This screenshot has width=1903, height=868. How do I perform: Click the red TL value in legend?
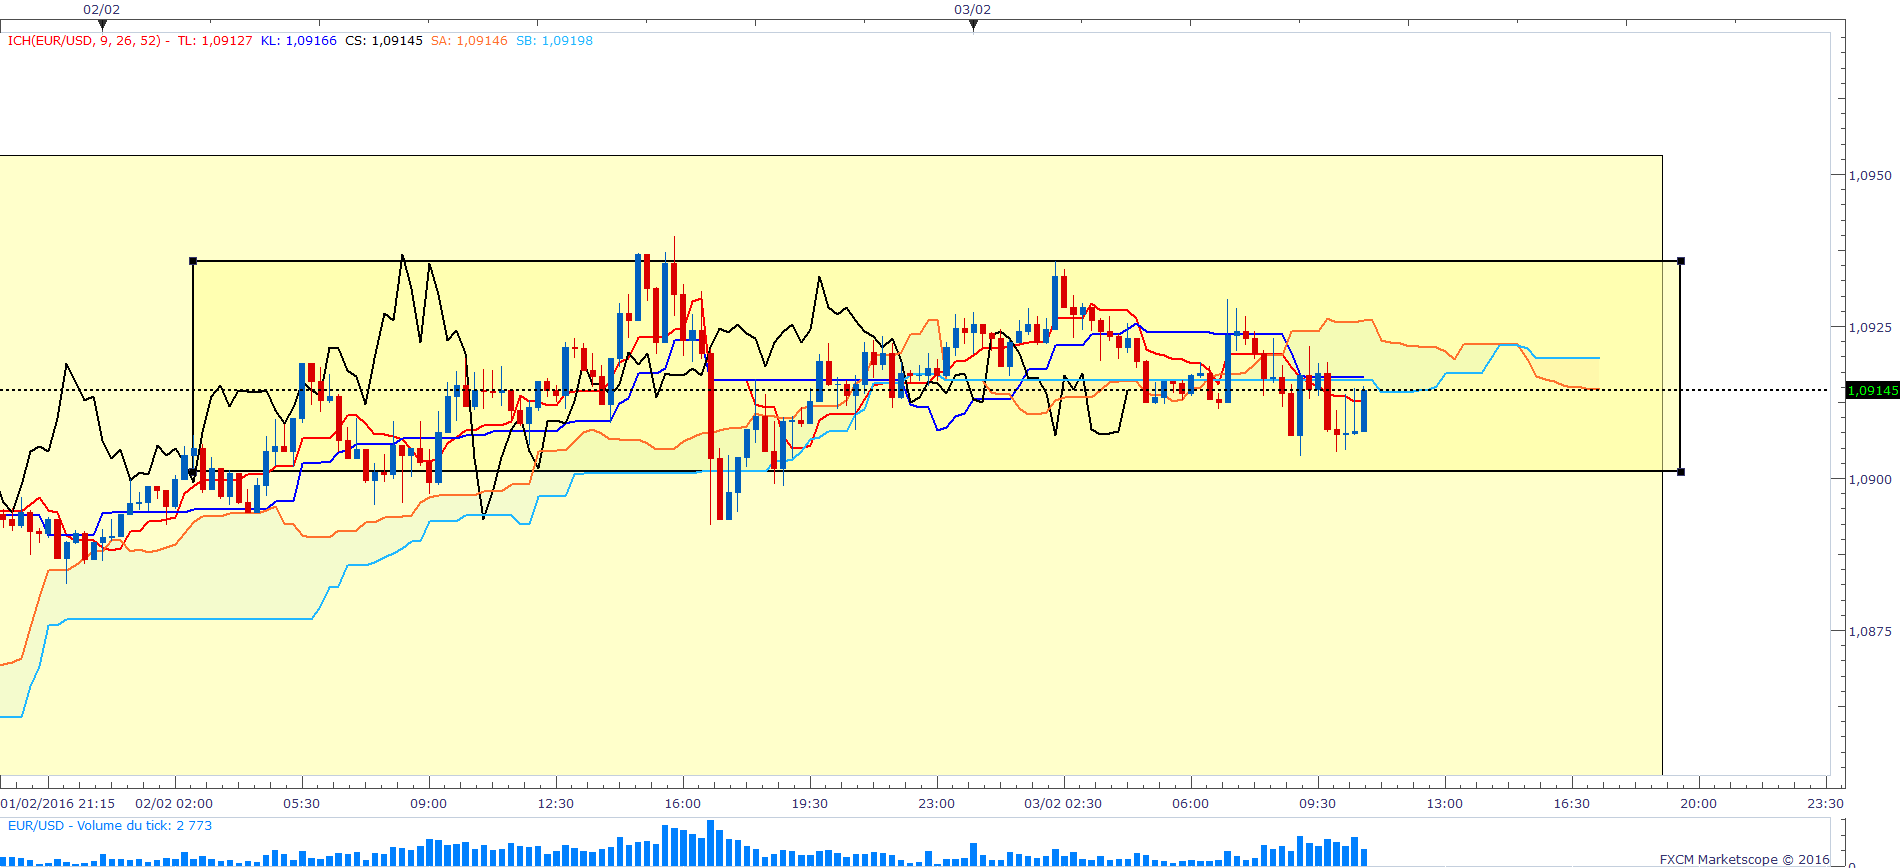pos(215,41)
